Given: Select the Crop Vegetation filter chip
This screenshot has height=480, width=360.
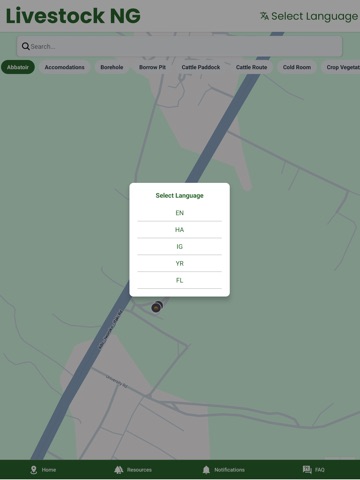Looking at the screenshot, I should pyautogui.click(x=341, y=67).
